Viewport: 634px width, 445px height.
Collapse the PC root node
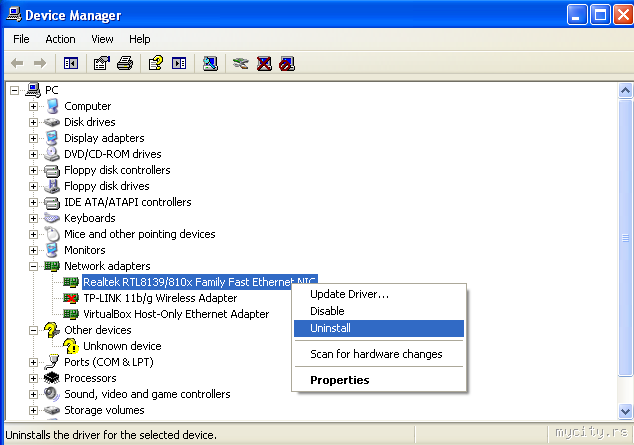pyautogui.click(x=15, y=90)
